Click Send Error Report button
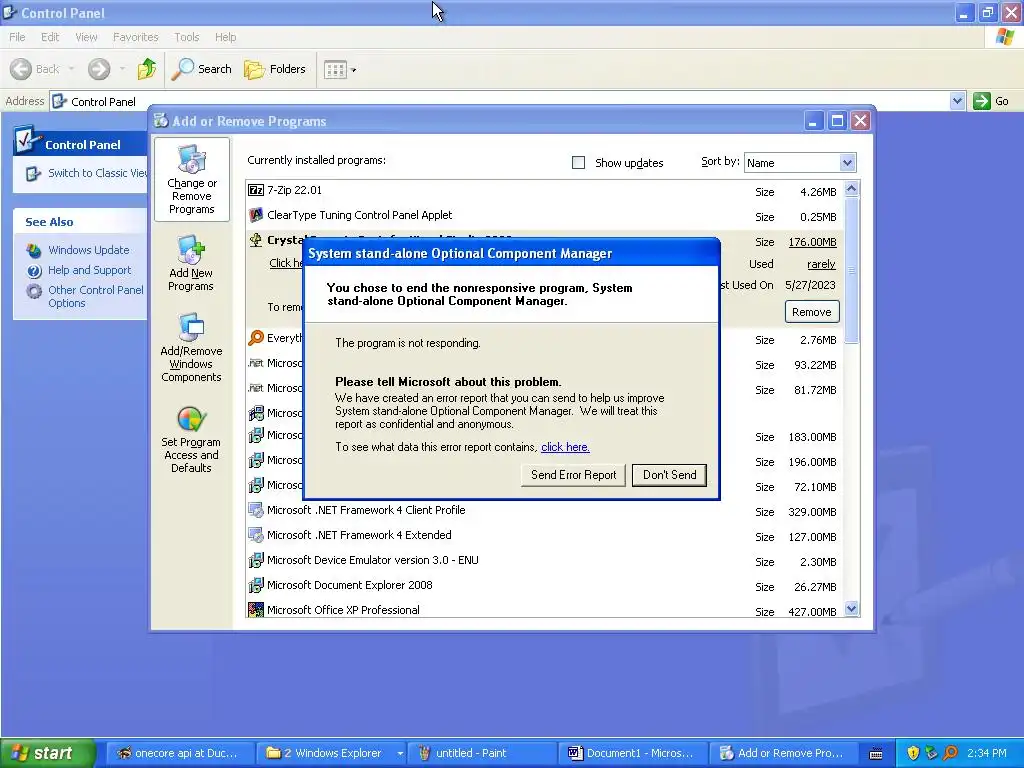Screen dimensions: 1024x768 pyautogui.click(x=573, y=475)
